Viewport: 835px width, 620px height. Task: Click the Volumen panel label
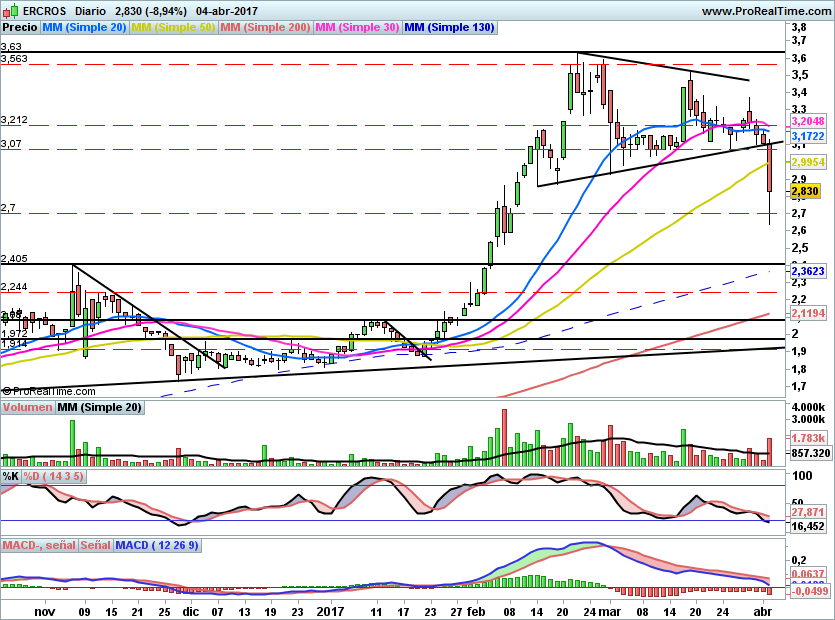click(x=27, y=407)
